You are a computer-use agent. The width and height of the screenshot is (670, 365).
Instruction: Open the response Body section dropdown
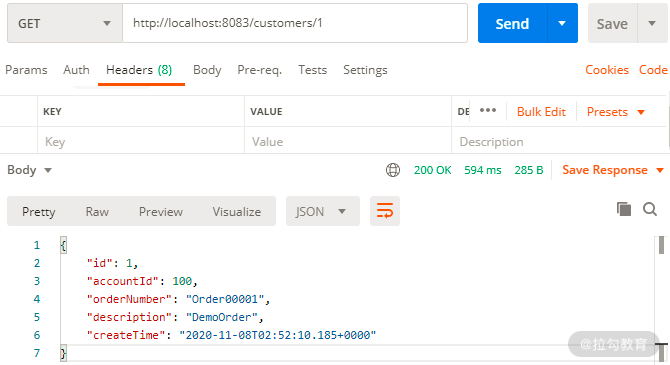coord(29,170)
